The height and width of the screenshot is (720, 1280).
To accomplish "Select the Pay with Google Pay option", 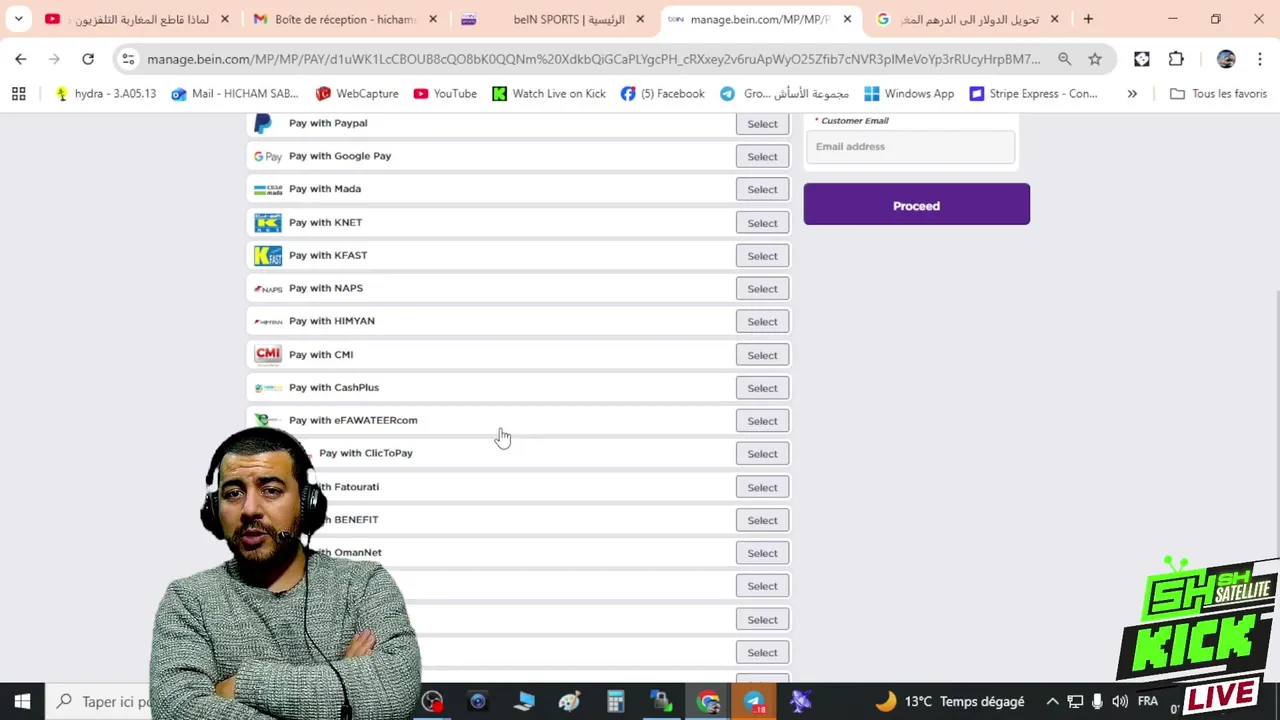I will (x=762, y=156).
